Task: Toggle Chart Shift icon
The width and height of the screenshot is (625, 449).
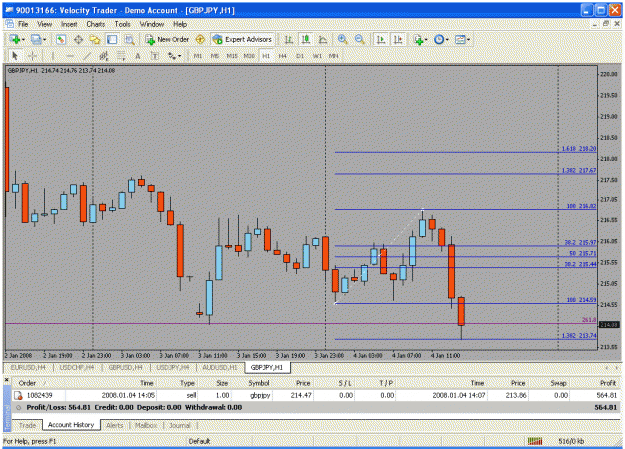Action: click(x=398, y=39)
